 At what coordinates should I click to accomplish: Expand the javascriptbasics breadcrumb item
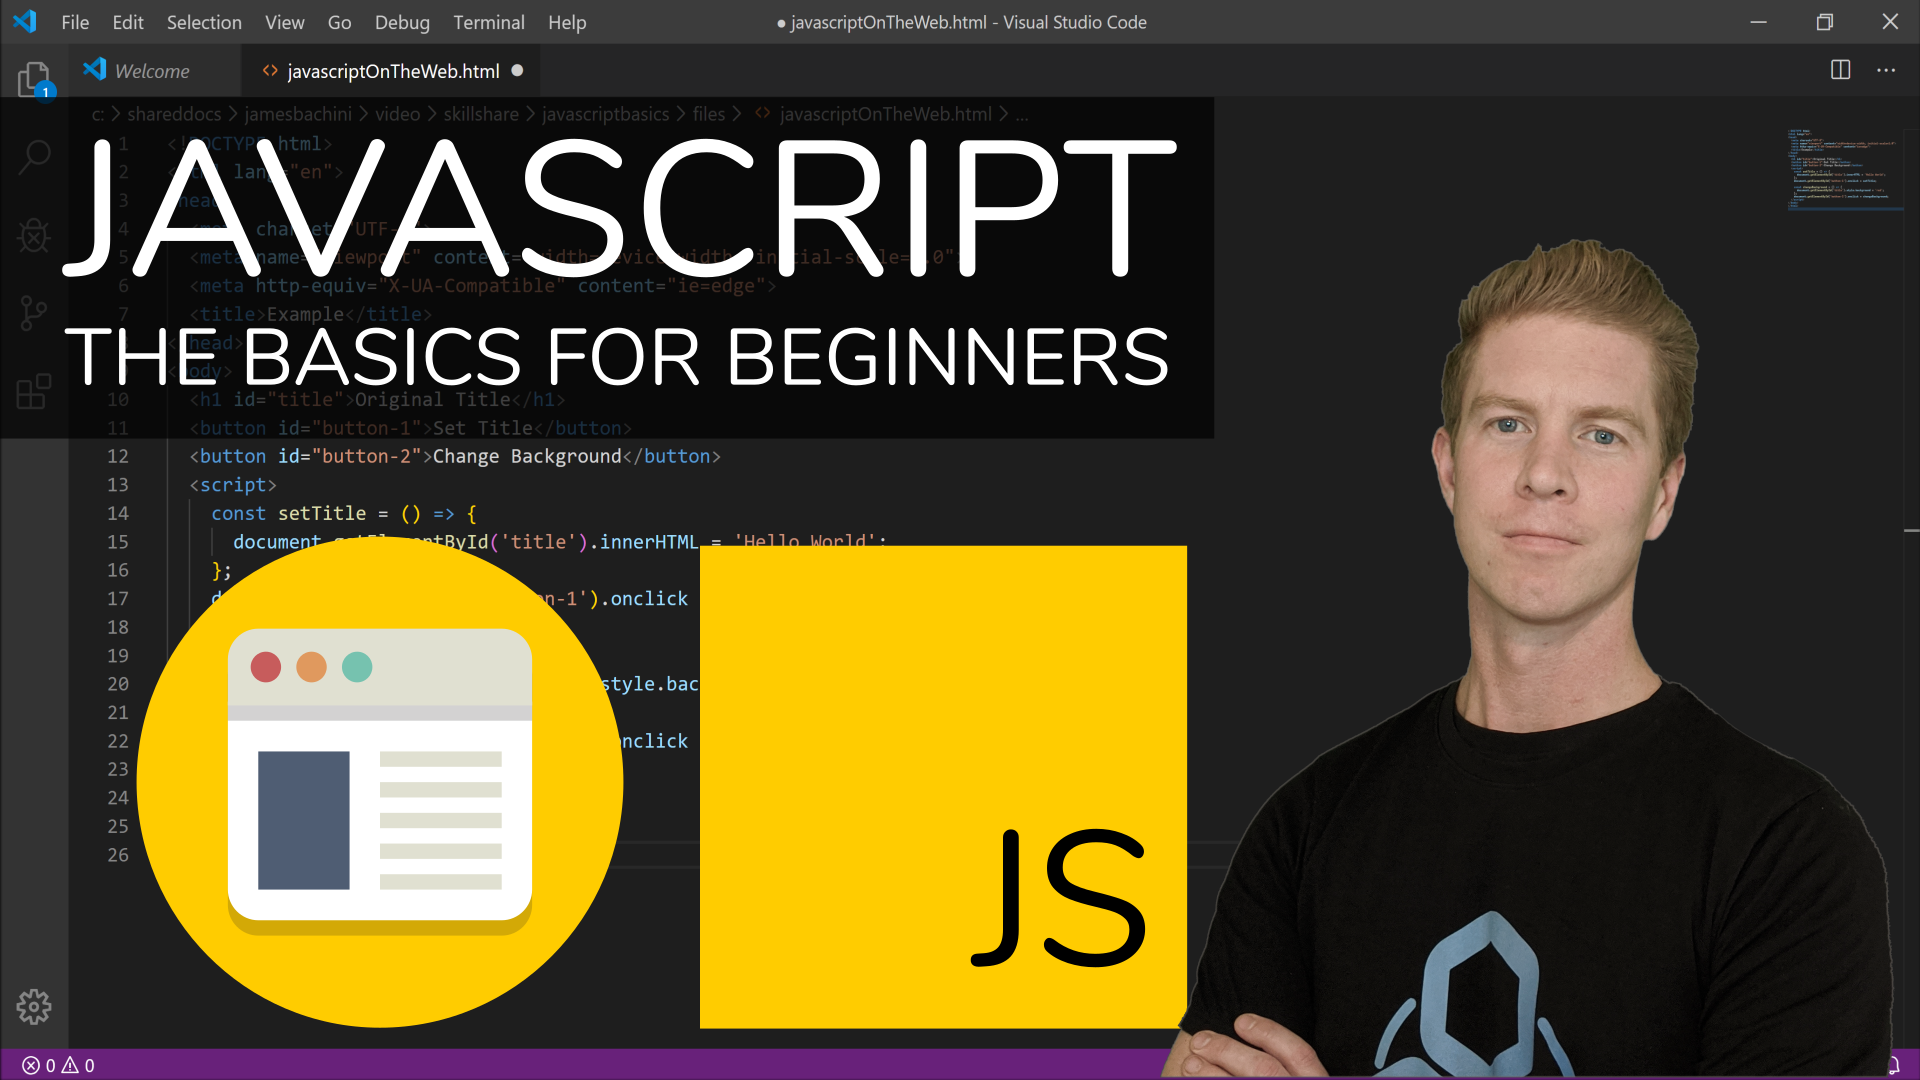point(605,114)
